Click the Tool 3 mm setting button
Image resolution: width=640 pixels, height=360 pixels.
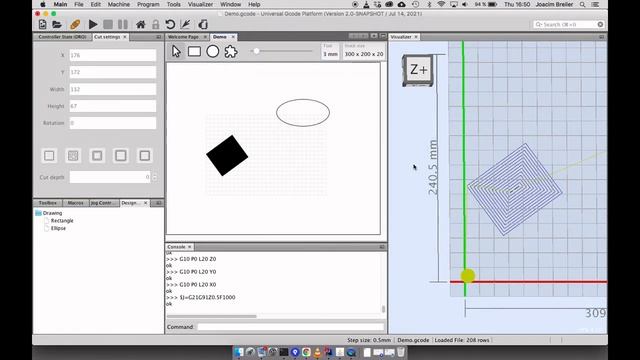pos(330,51)
